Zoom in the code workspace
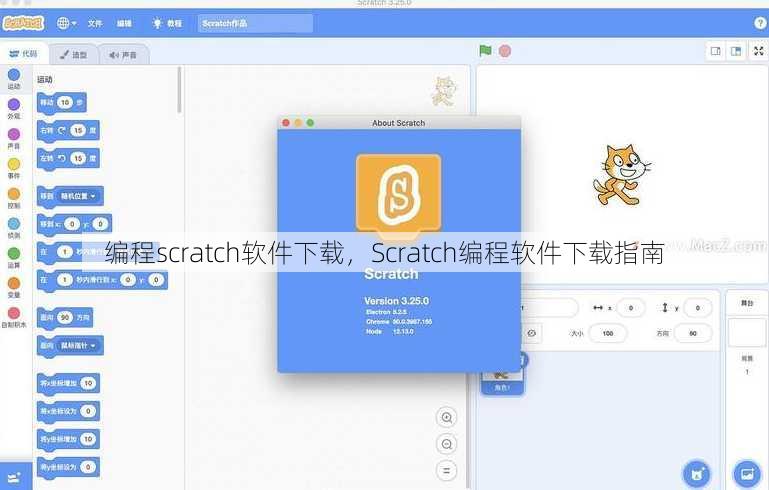 [x=446, y=417]
